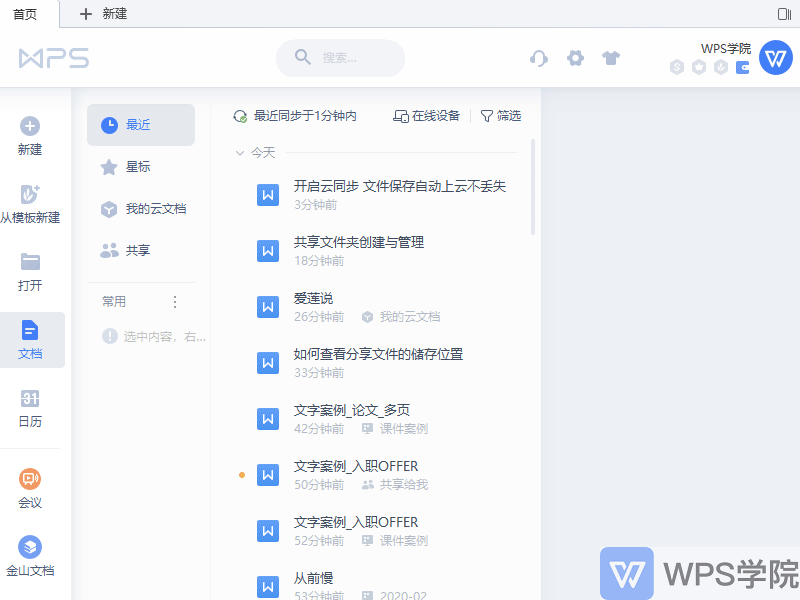Image resolution: width=800 pixels, height=600 pixels.
Task: Click the WPS学院 round user avatar
Action: click(776, 58)
